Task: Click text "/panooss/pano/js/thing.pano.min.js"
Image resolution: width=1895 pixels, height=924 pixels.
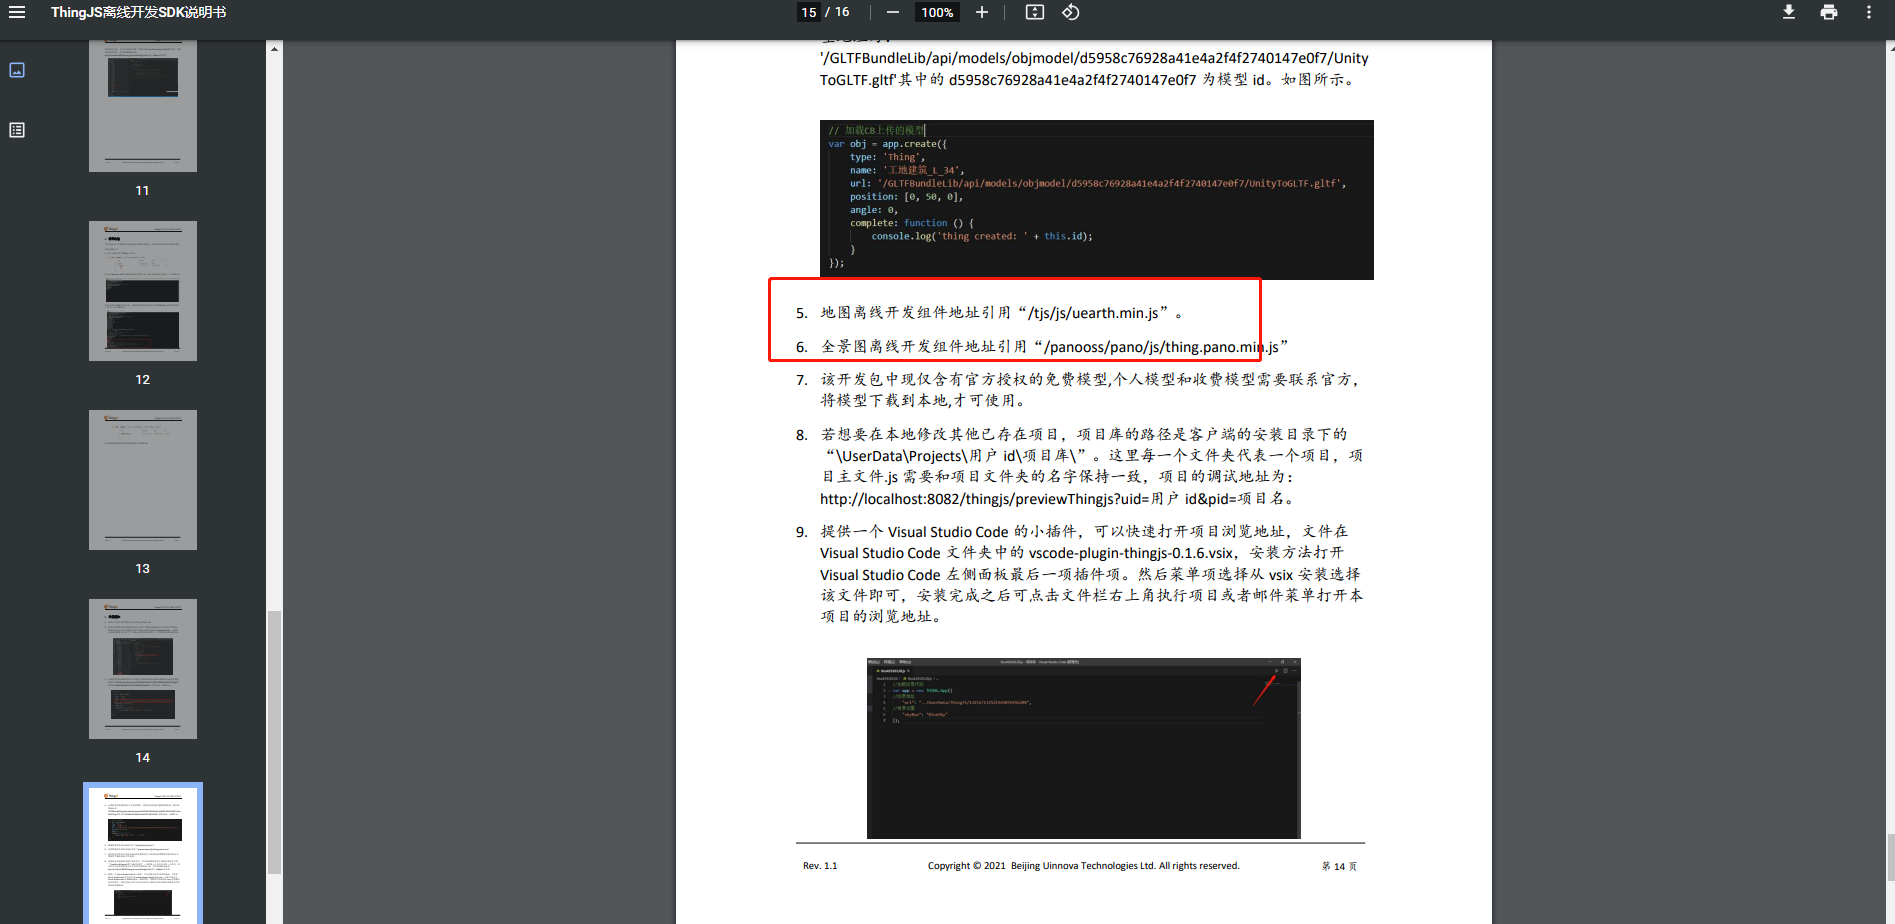Action: pyautogui.click(x=1161, y=347)
